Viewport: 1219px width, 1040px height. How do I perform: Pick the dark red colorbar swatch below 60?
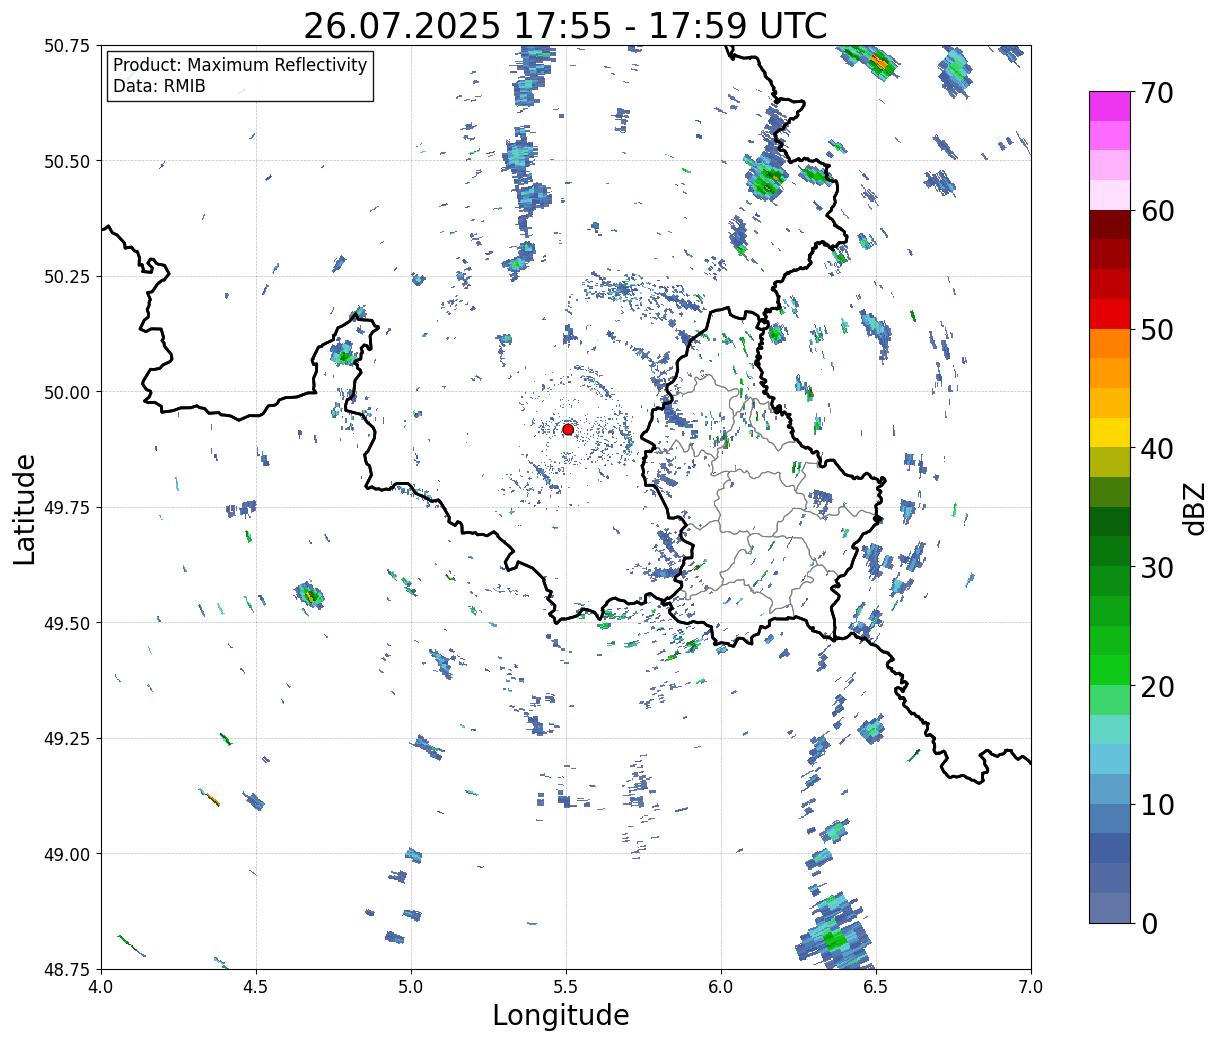coord(1110,225)
